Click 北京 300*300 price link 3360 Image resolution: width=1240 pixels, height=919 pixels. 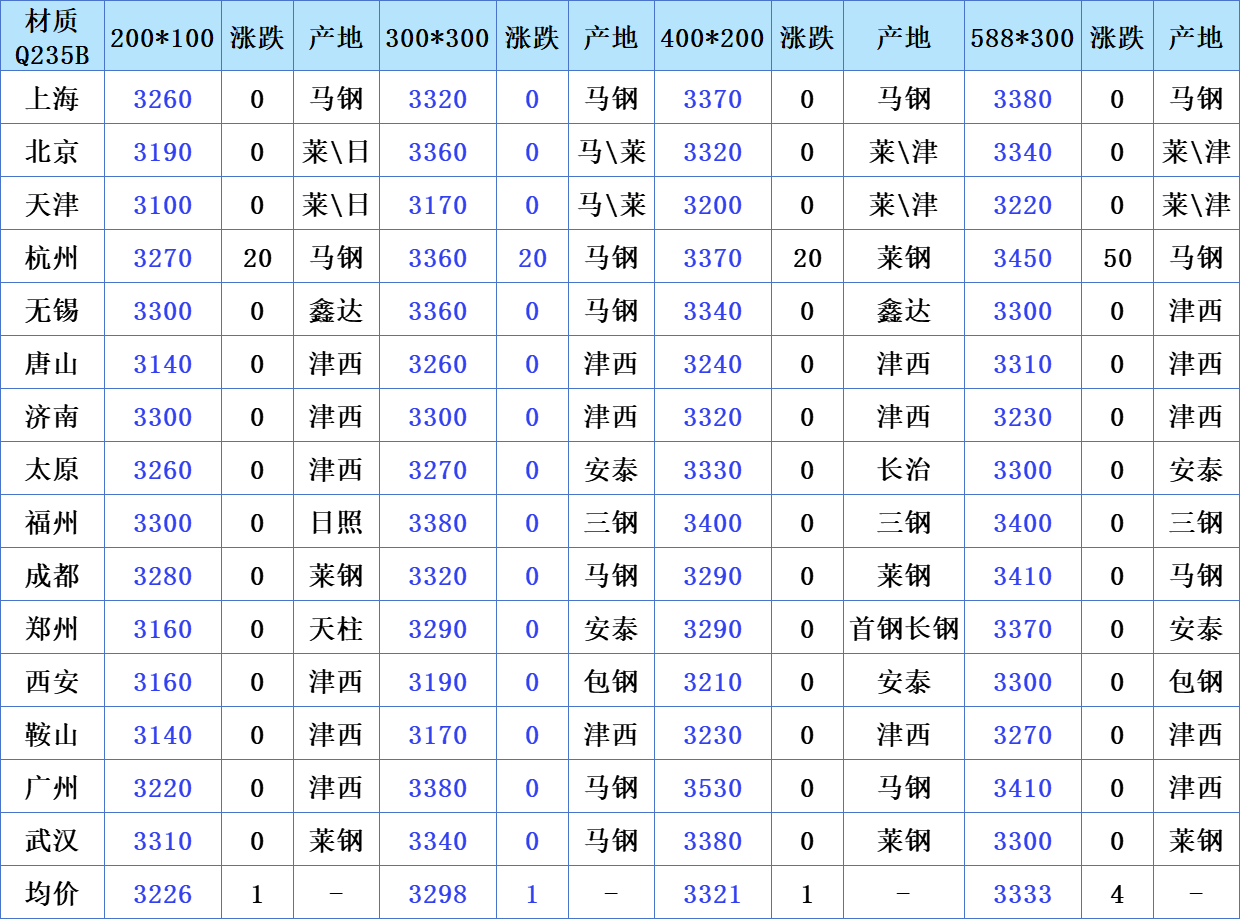tap(437, 152)
